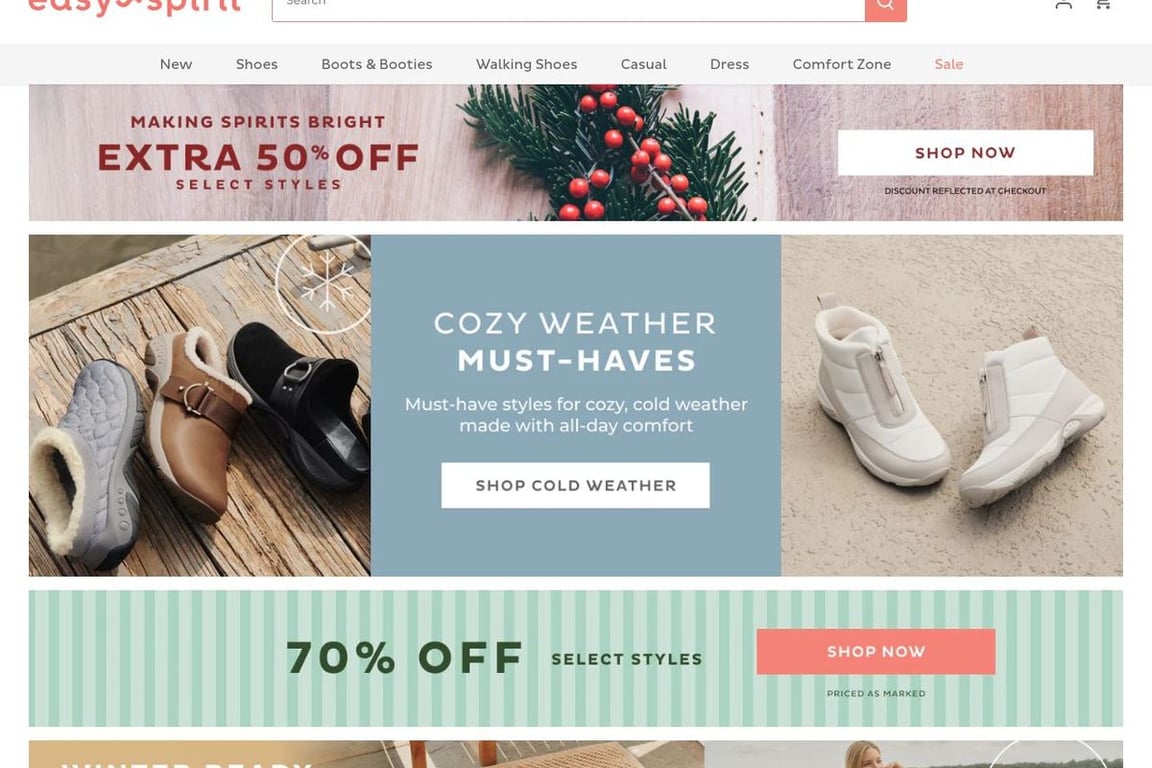The height and width of the screenshot is (768, 1152).
Task: Open the clogs on wood deck photo
Action: (x=200, y=405)
